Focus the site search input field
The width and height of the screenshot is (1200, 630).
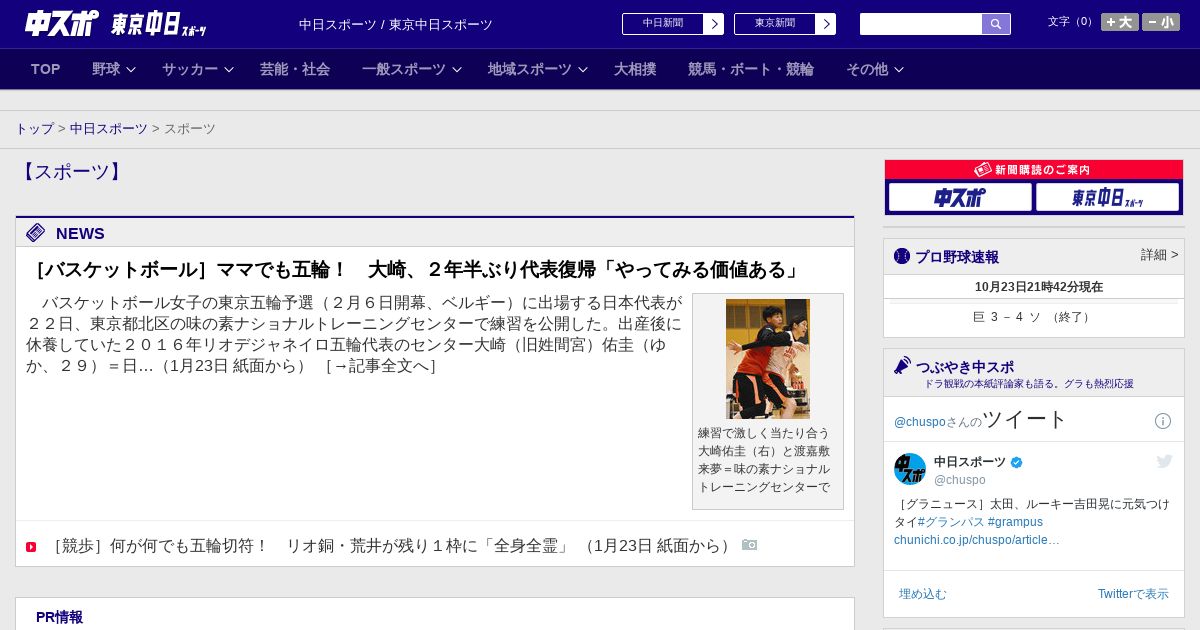pyautogui.click(x=921, y=24)
